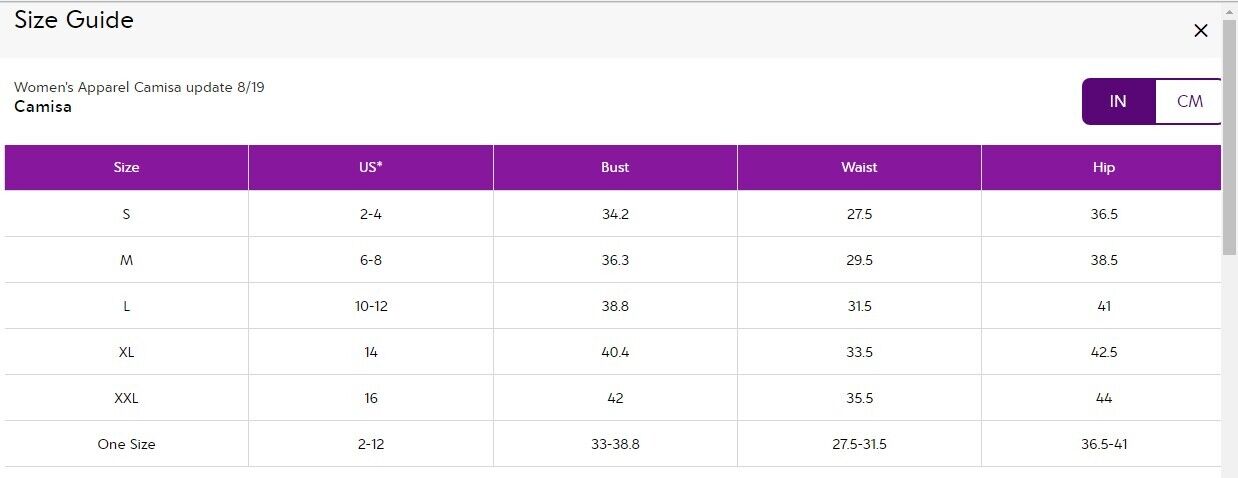
Task: Click the Waist column header
Action: point(859,167)
